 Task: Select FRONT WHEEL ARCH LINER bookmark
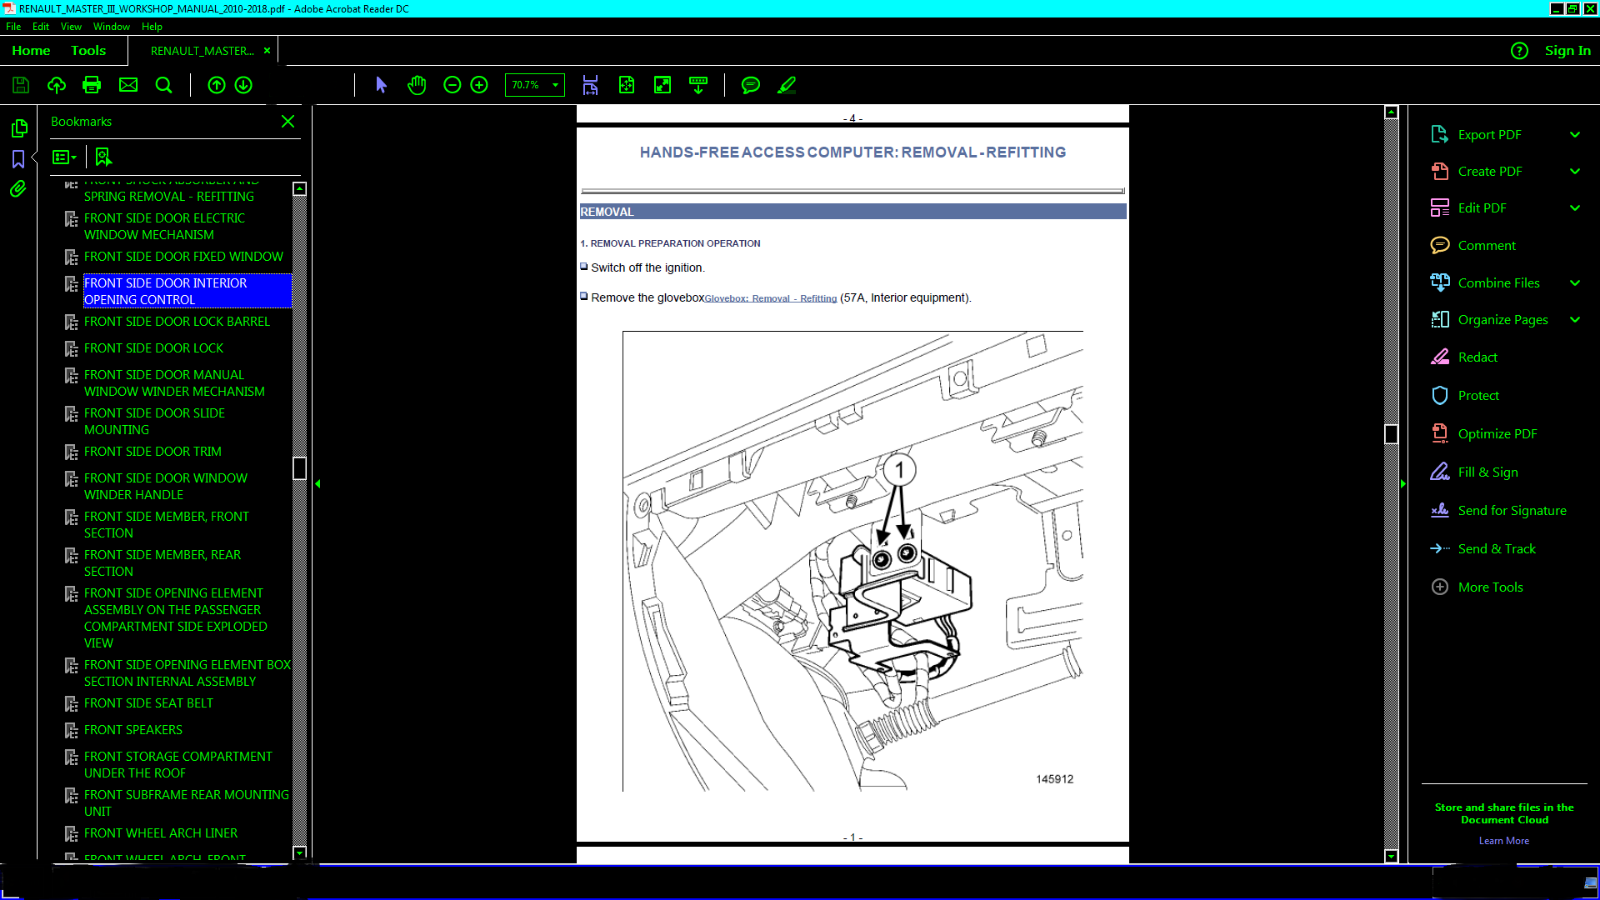[161, 833]
